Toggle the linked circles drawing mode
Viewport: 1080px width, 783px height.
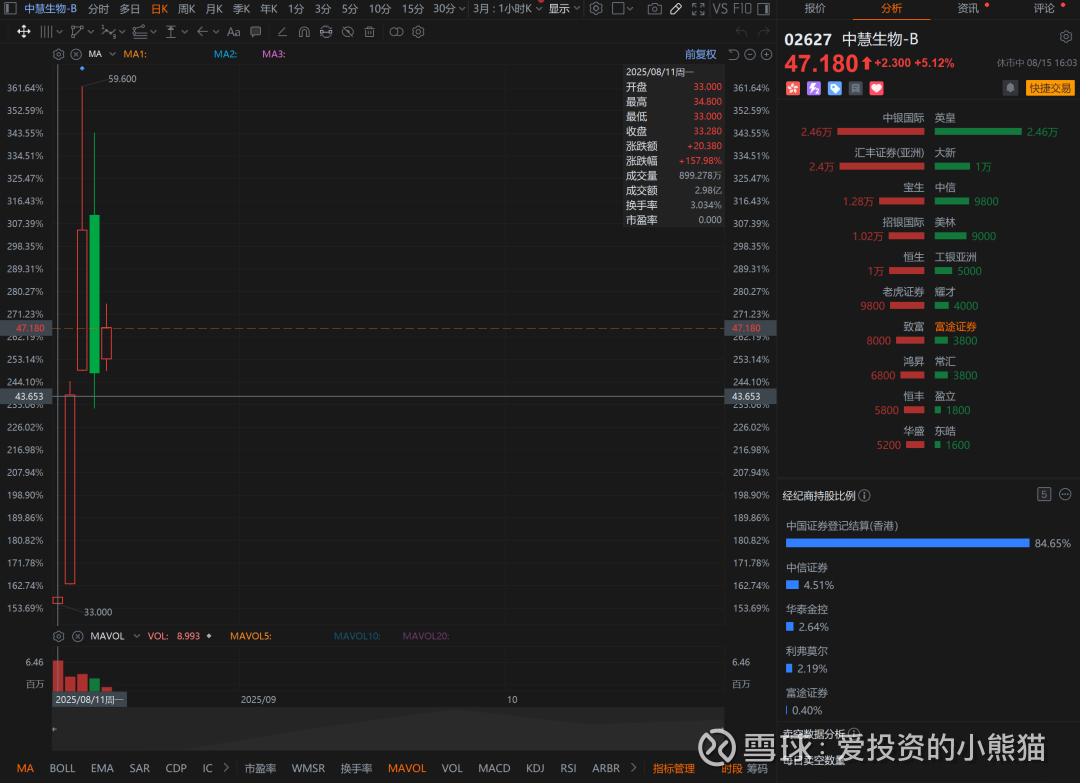click(396, 32)
